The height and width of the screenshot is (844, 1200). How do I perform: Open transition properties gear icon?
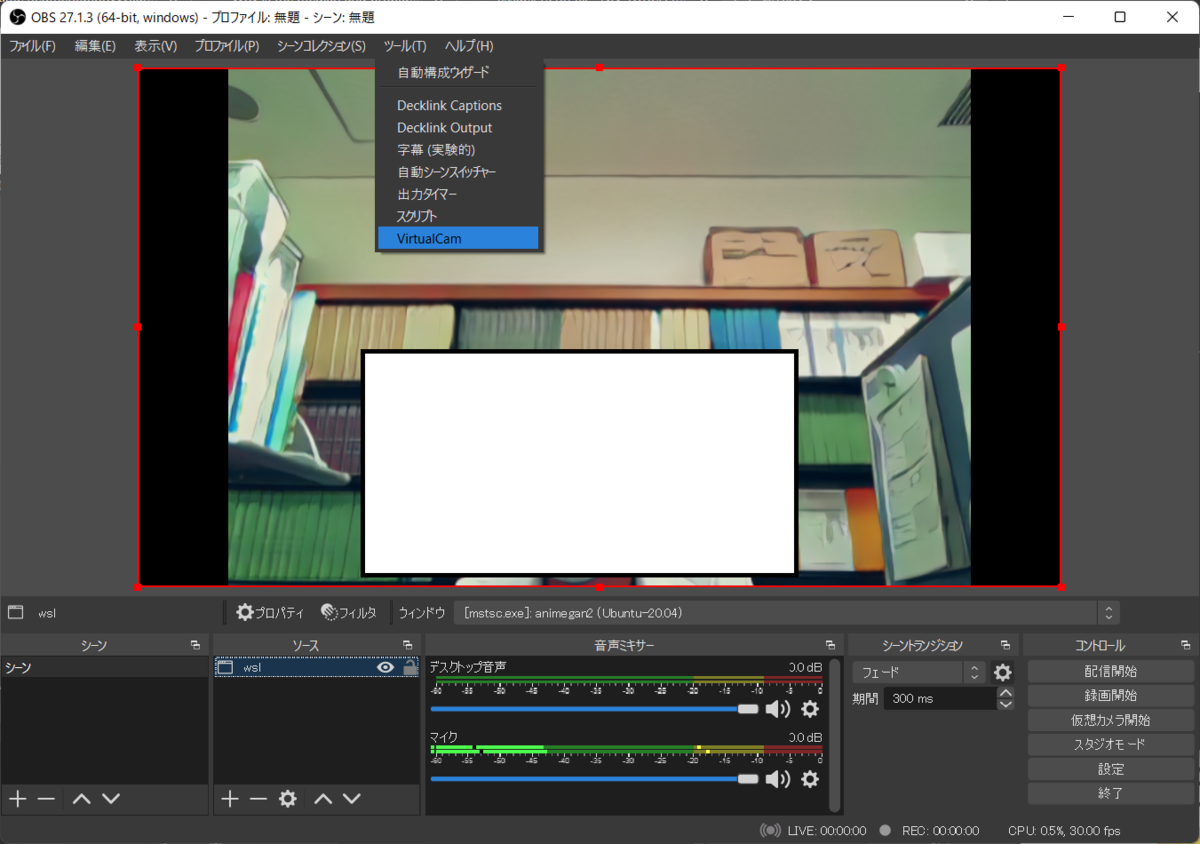[1002, 672]
